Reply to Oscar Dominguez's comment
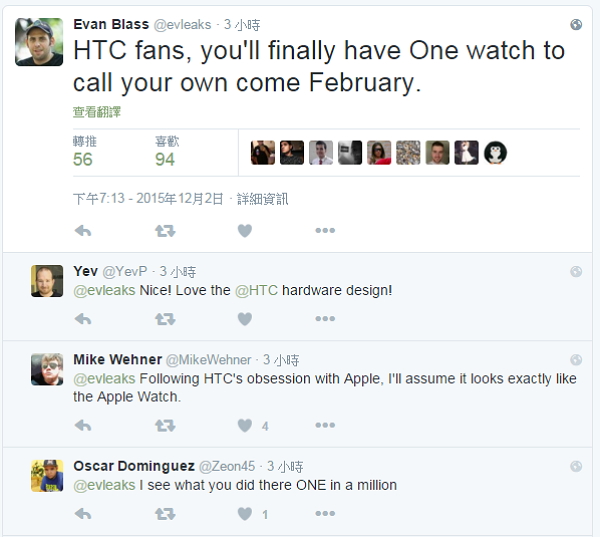This screenshot has width=600, height=537. 83,515
